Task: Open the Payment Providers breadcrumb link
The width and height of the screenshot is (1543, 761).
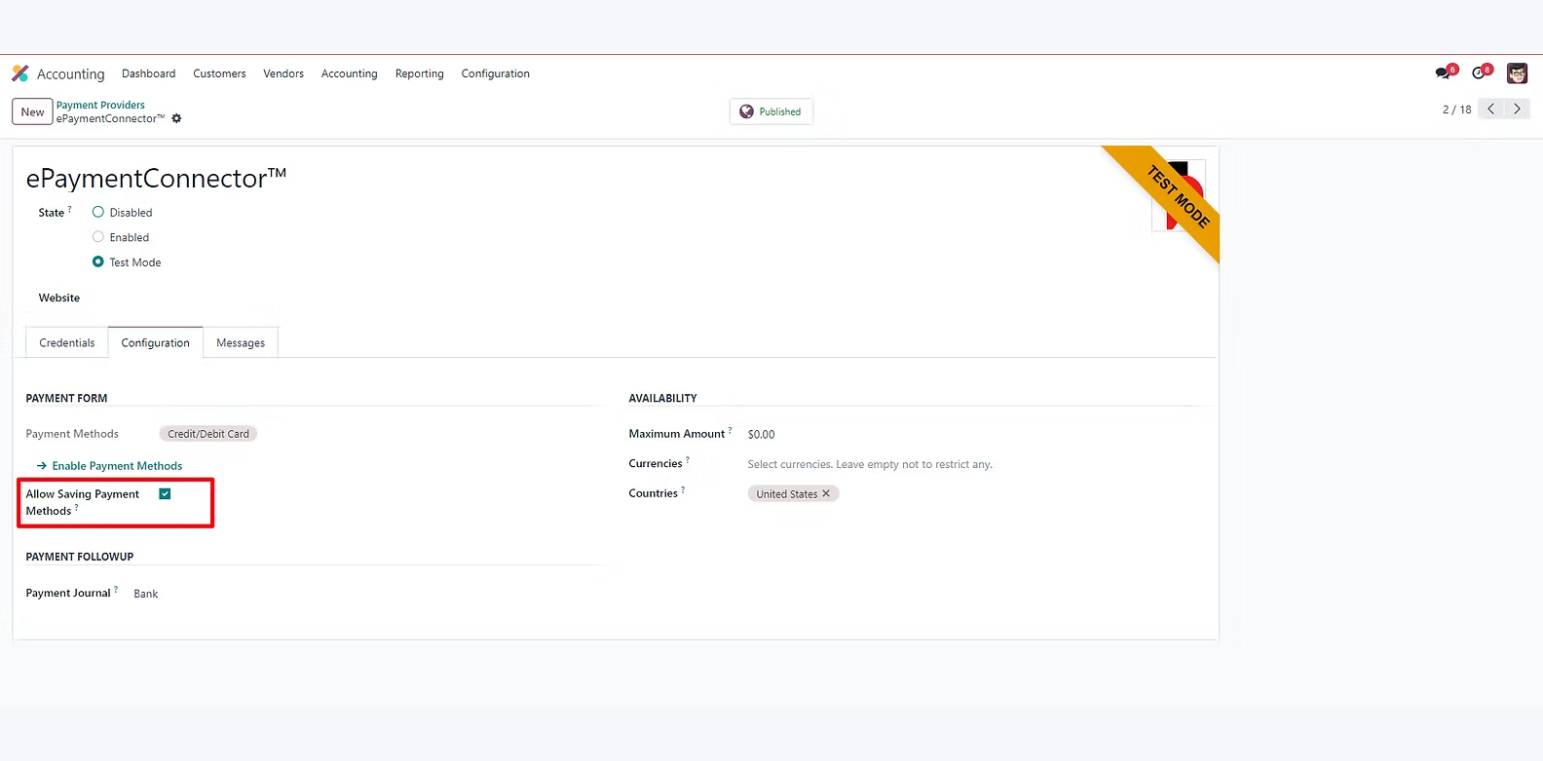Action: click(100, 105)
